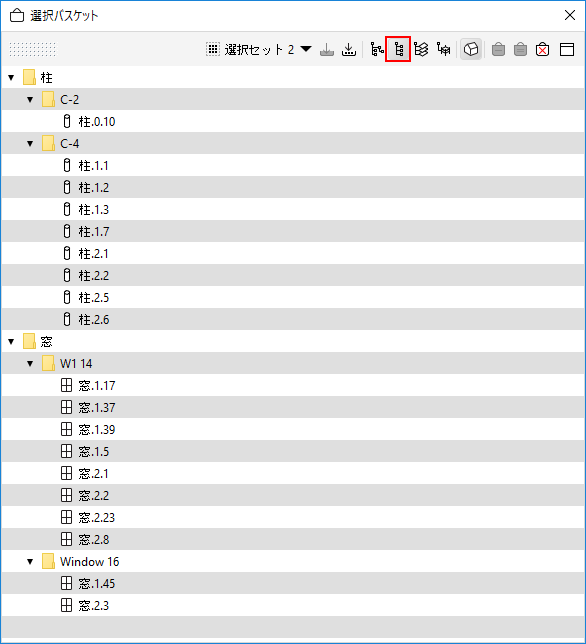
Task: Collapse the Window 16 folder
Action: click(30, 561)
